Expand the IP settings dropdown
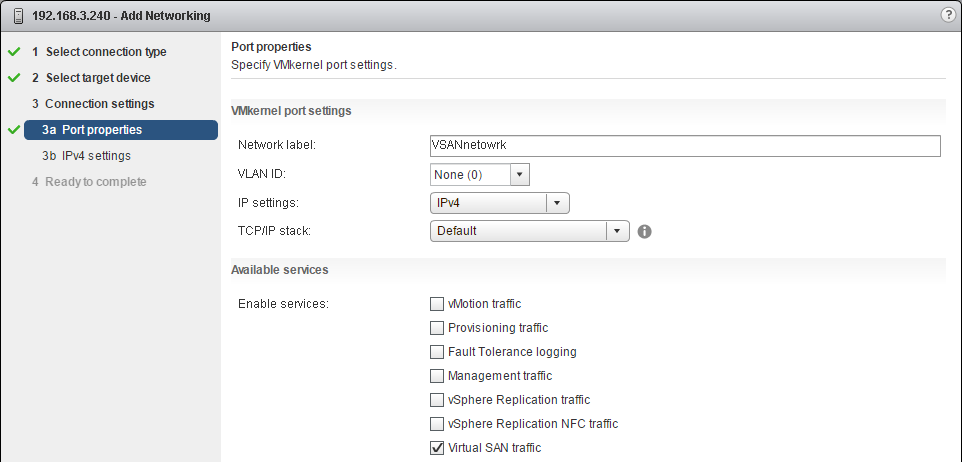Image resolution: width=962 pixels, height=462 pixels. [x=558, y=203]
